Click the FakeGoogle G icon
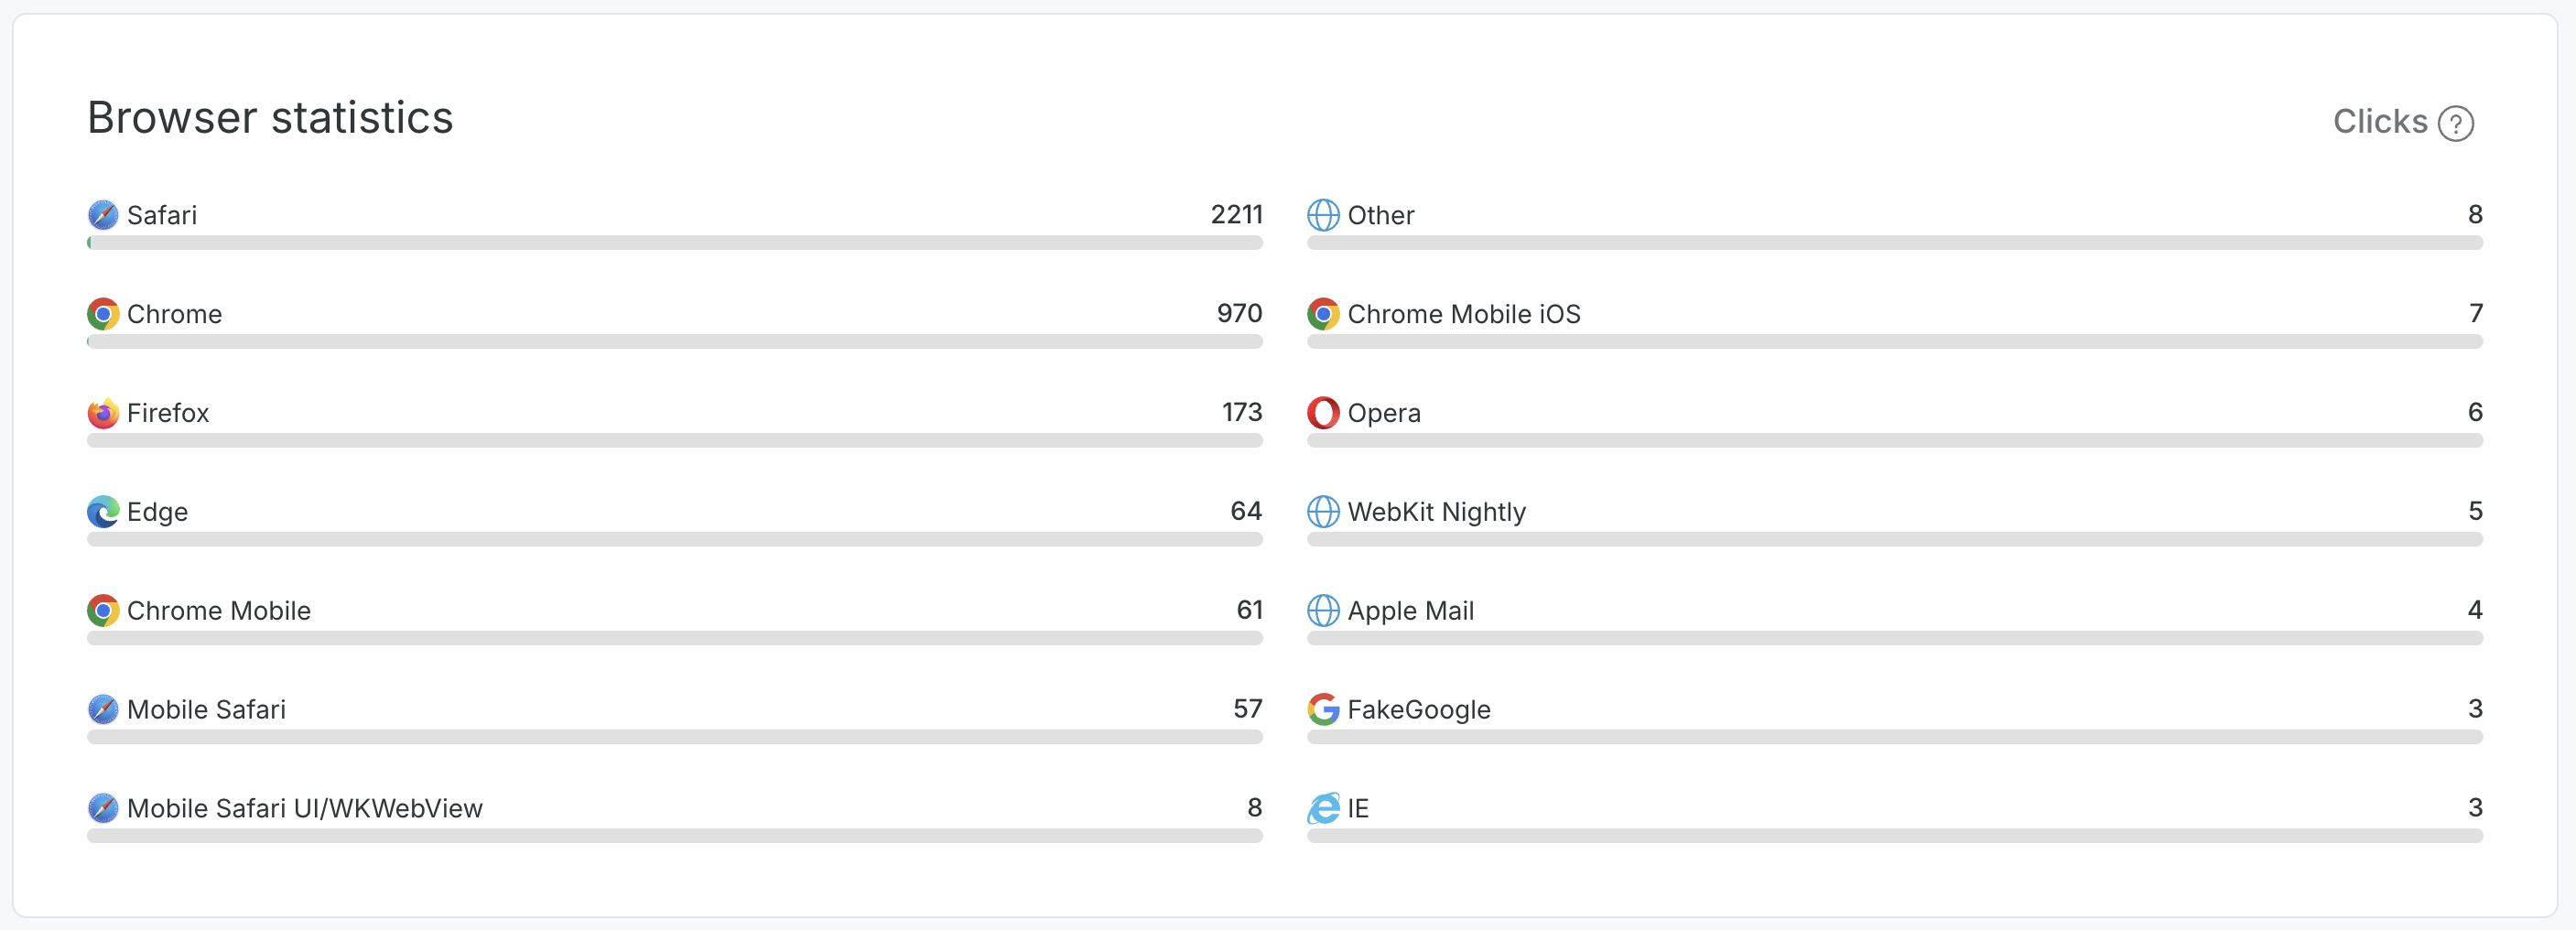Image resolution: width=2576 pixels, height=930 pixels. 1323,709
